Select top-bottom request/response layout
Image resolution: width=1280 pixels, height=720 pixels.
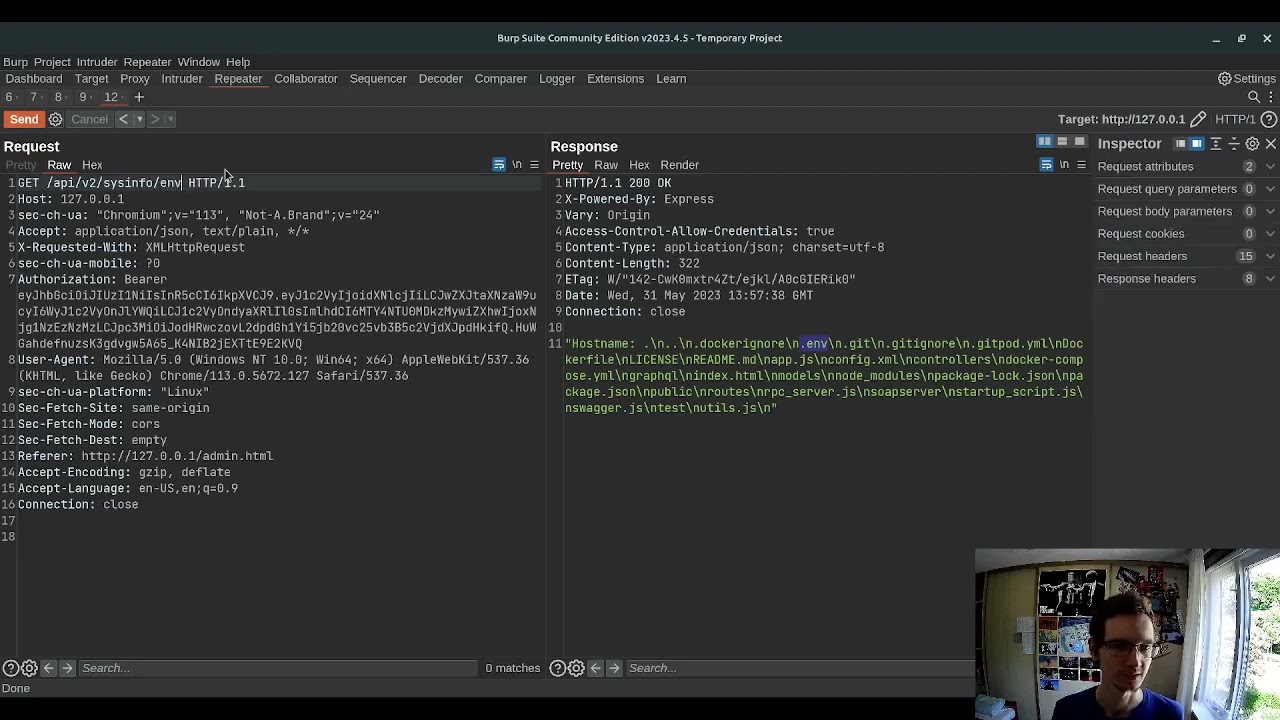point(1062,142)
